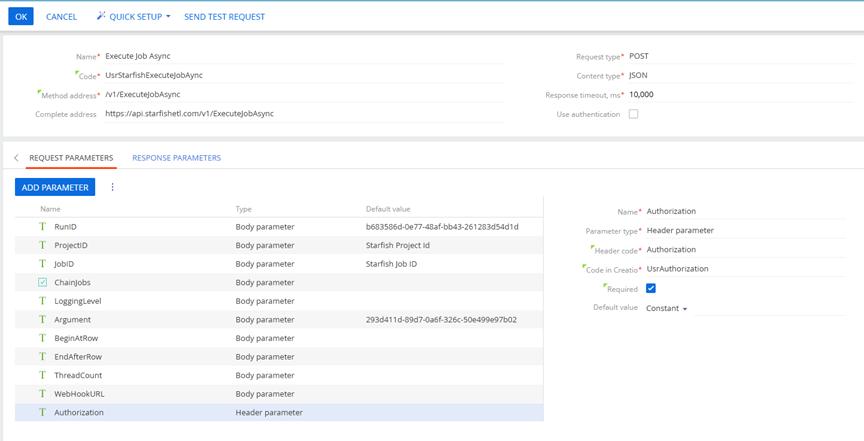The width and height of the screenshot is (864, 441).
Task: Click the text type icon for EndAfterRow
Action: [x=42, y=357]
